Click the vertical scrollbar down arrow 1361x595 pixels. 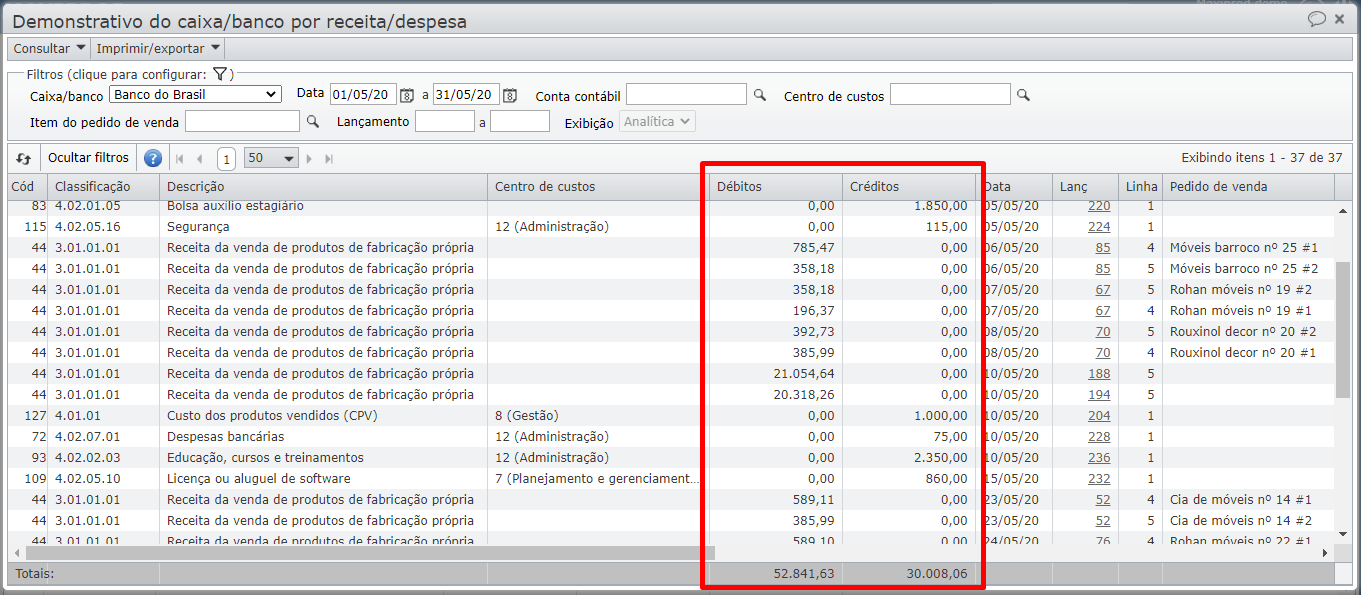pyautogui.click(x=1343, y=533)
